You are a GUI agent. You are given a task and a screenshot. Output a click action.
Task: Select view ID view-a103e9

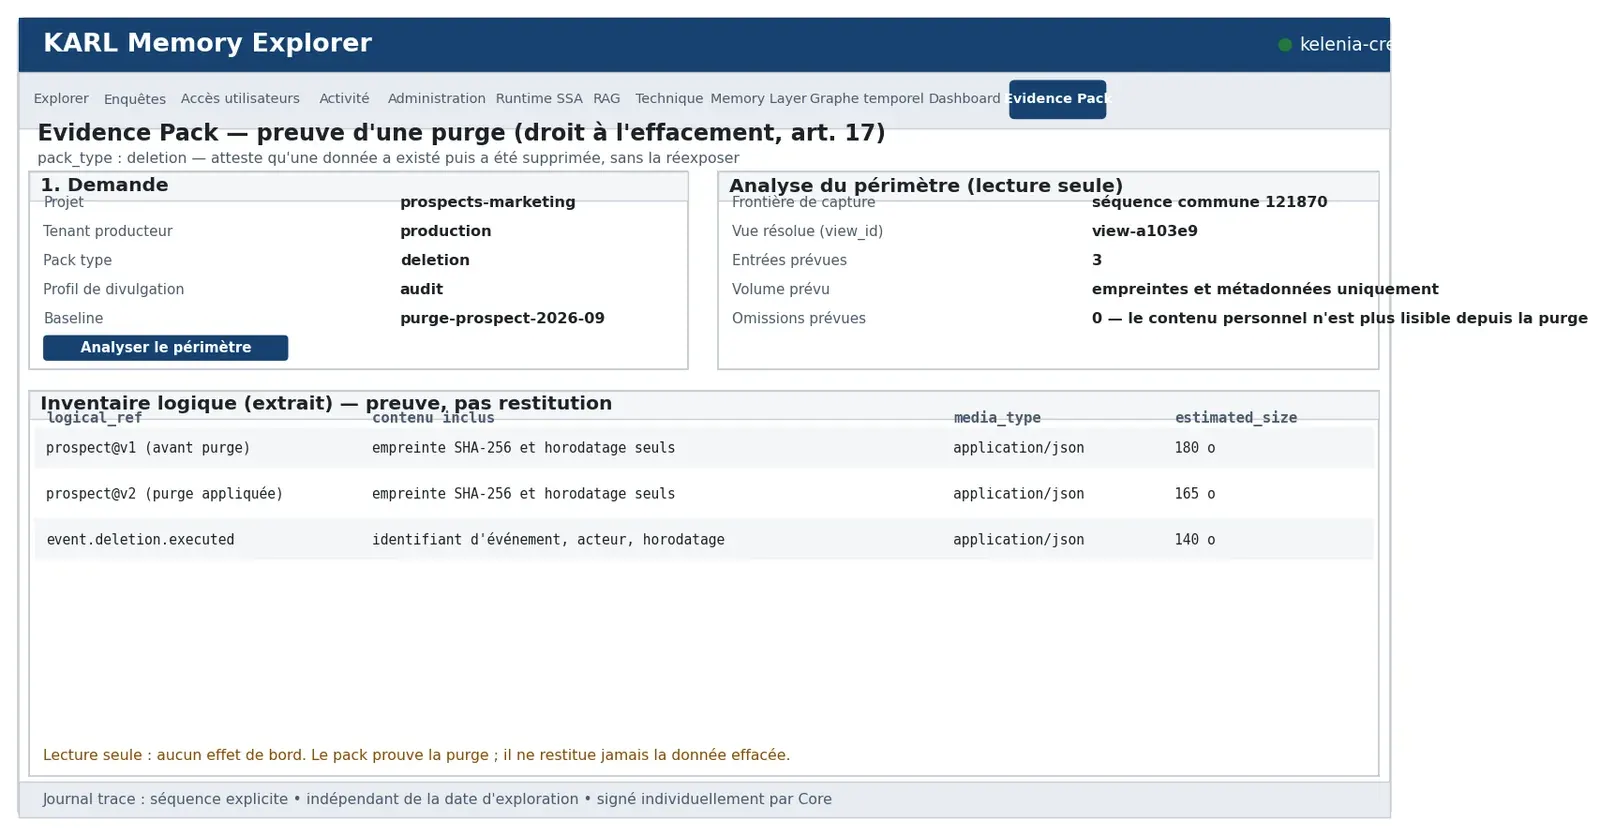tap(1145, 231)
